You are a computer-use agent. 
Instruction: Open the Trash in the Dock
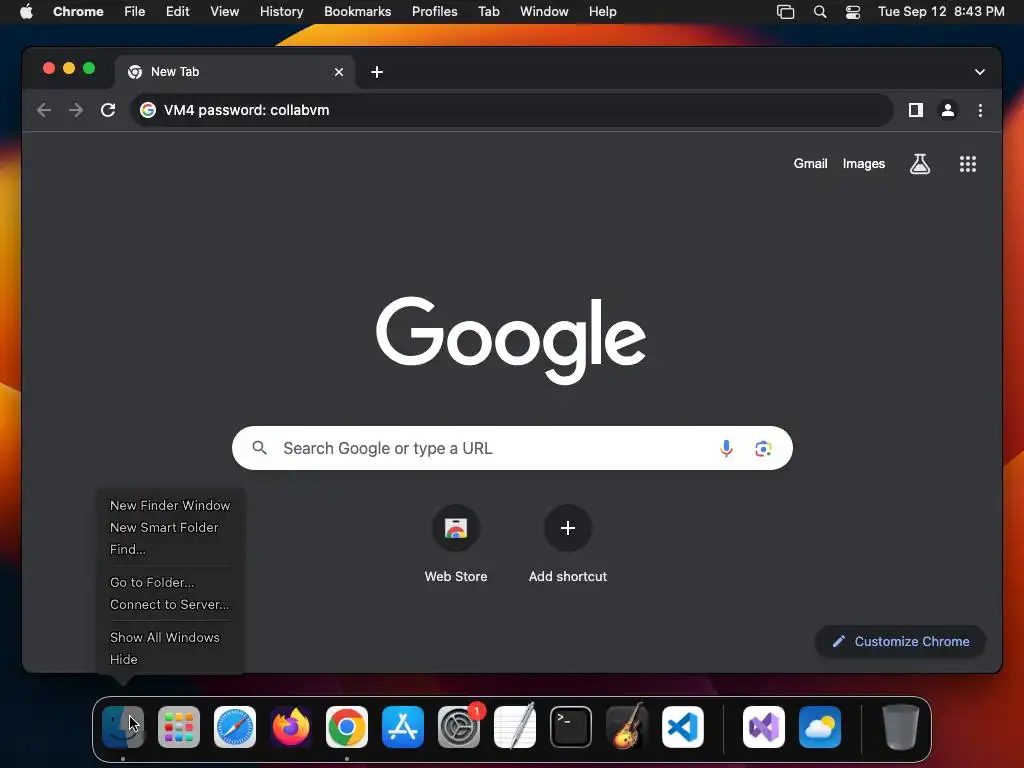901,727
